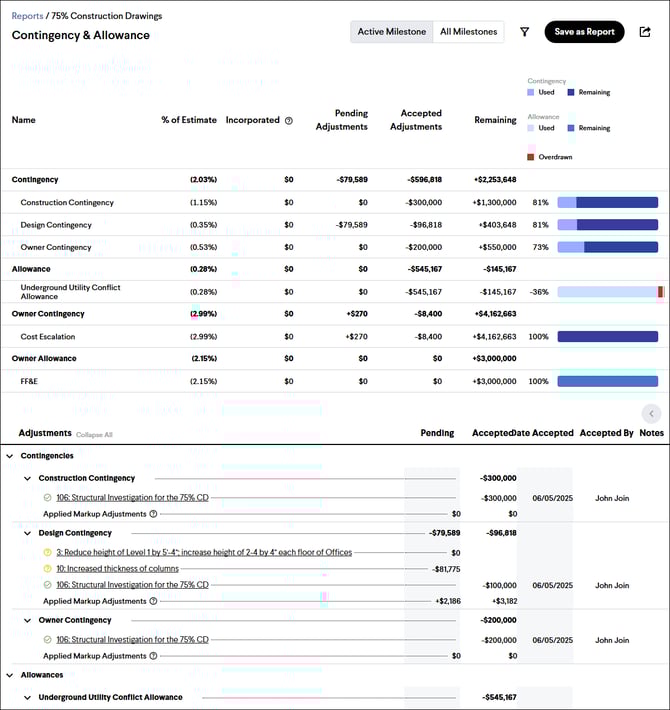Click help icon under Construction Contingency markup
The height and width of the screenshot is (710, 670).
[153, 514]
